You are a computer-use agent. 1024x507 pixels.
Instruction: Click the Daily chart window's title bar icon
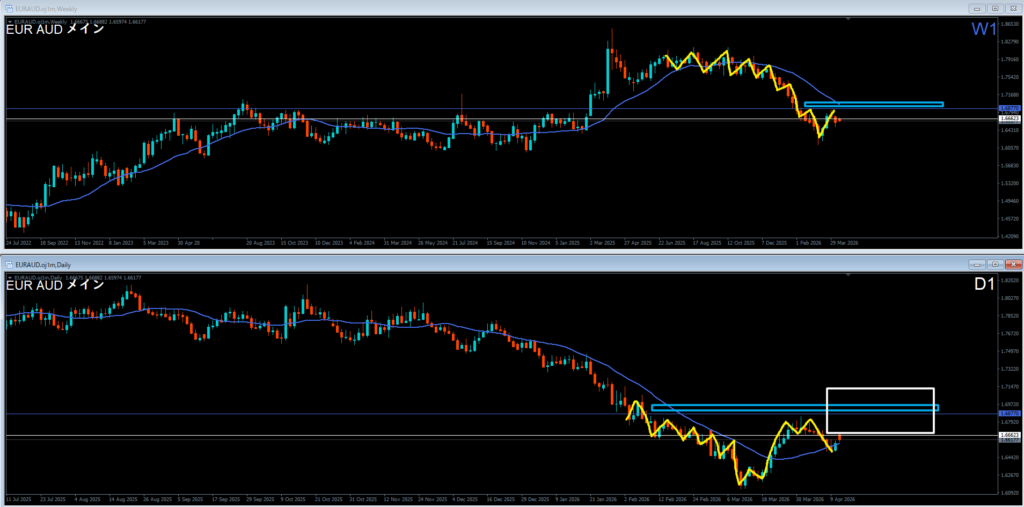pyautogui.click(x=10, y=264)
